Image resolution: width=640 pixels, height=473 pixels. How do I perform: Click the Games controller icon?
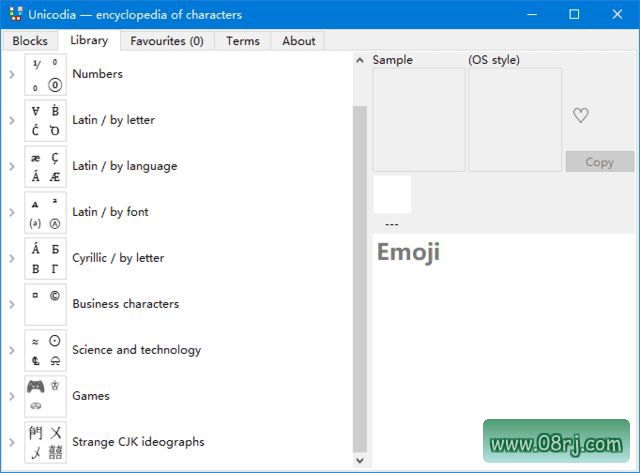point(45,396)
